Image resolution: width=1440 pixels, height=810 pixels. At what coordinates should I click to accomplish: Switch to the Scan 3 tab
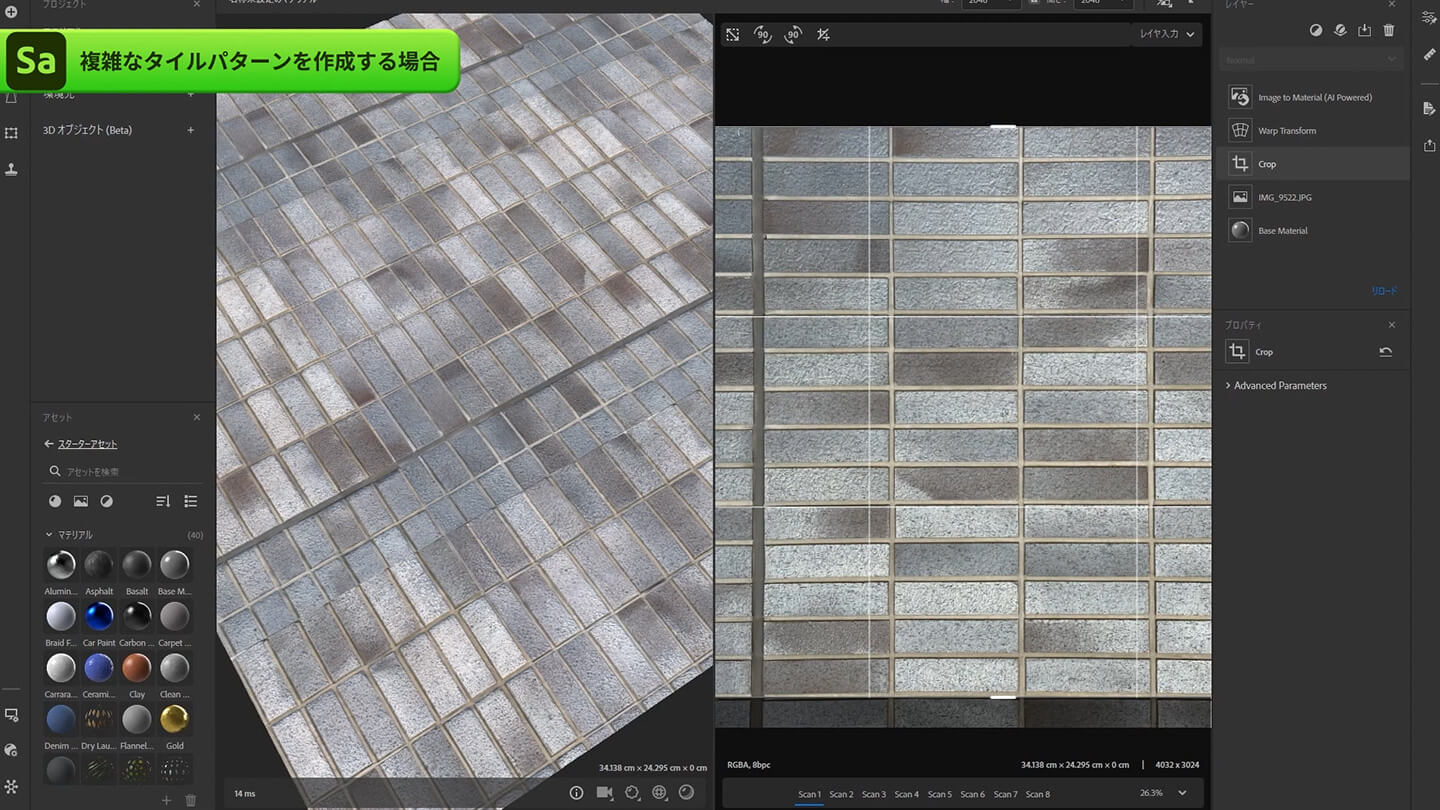pyautogui.click(x=874, y=794)
